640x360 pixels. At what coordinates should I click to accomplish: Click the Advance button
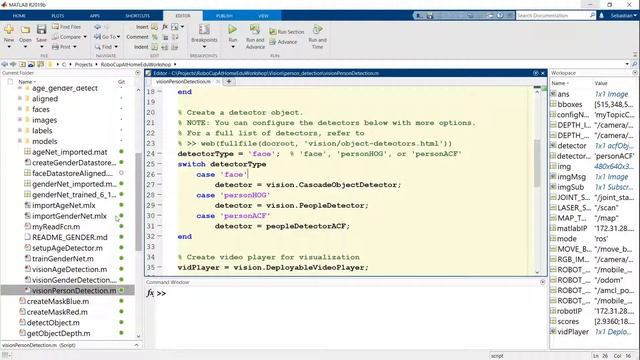click(283, 42)
